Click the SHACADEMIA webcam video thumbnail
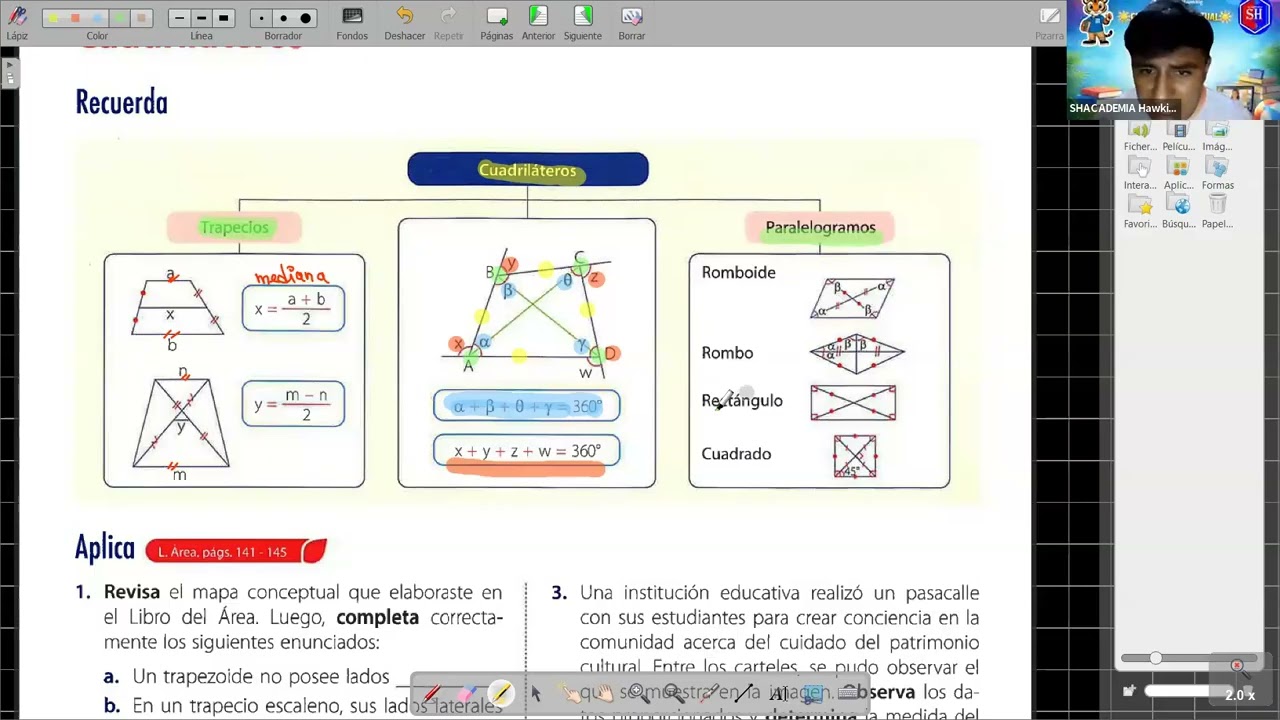The height and width of the screenshot is (720, 1280). pos(1172,60)
